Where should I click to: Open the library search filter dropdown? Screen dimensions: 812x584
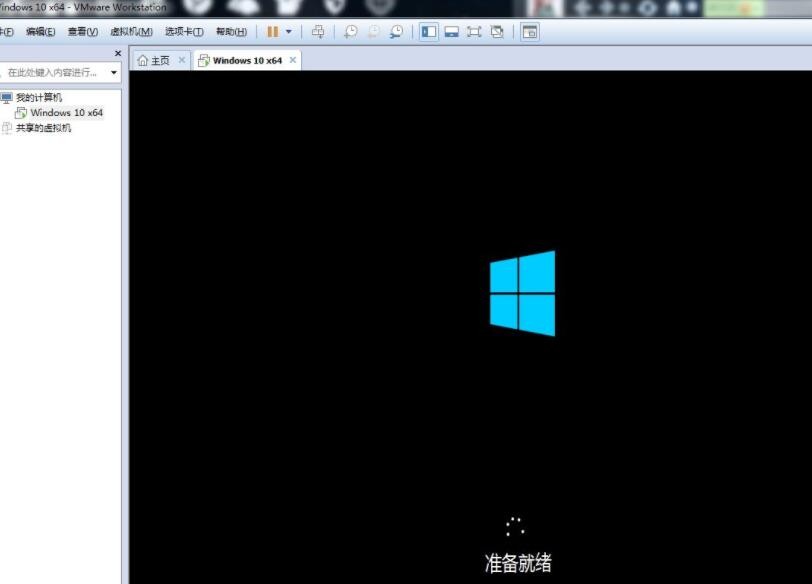[x=114, y=73]
